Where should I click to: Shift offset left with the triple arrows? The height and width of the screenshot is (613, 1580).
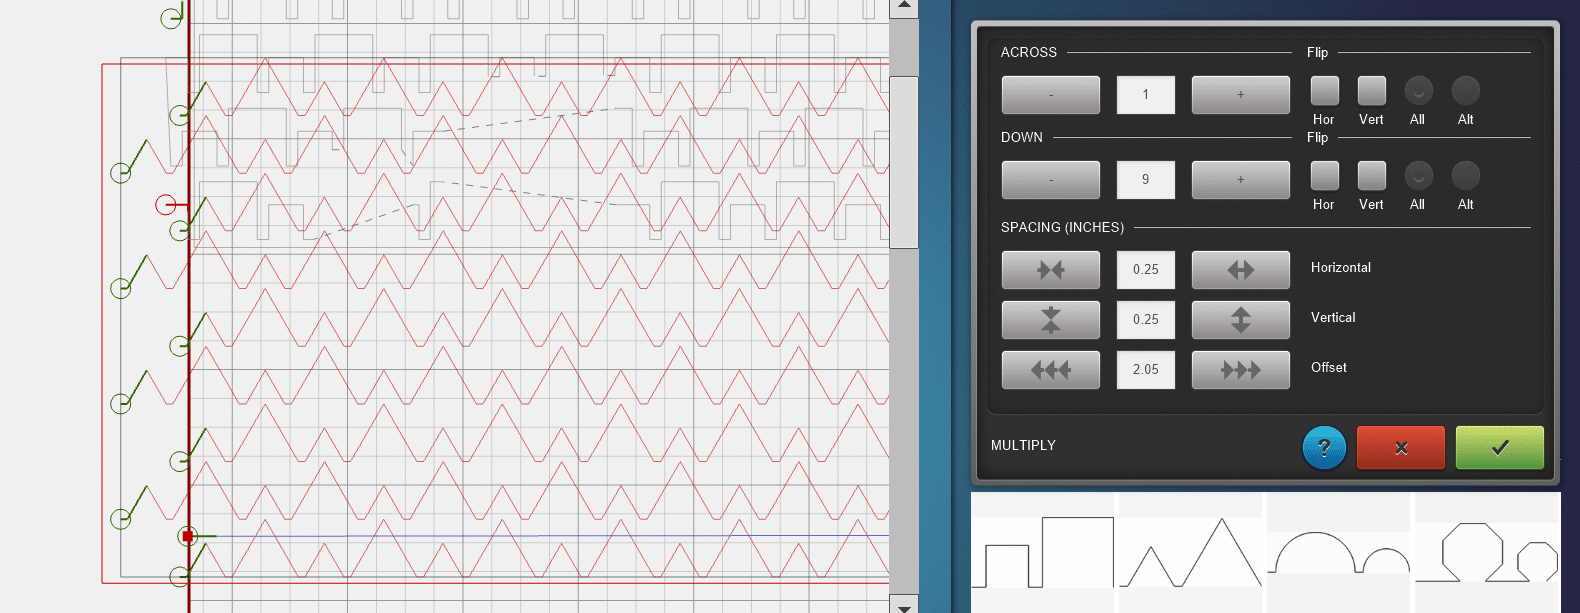point(1050,370)
